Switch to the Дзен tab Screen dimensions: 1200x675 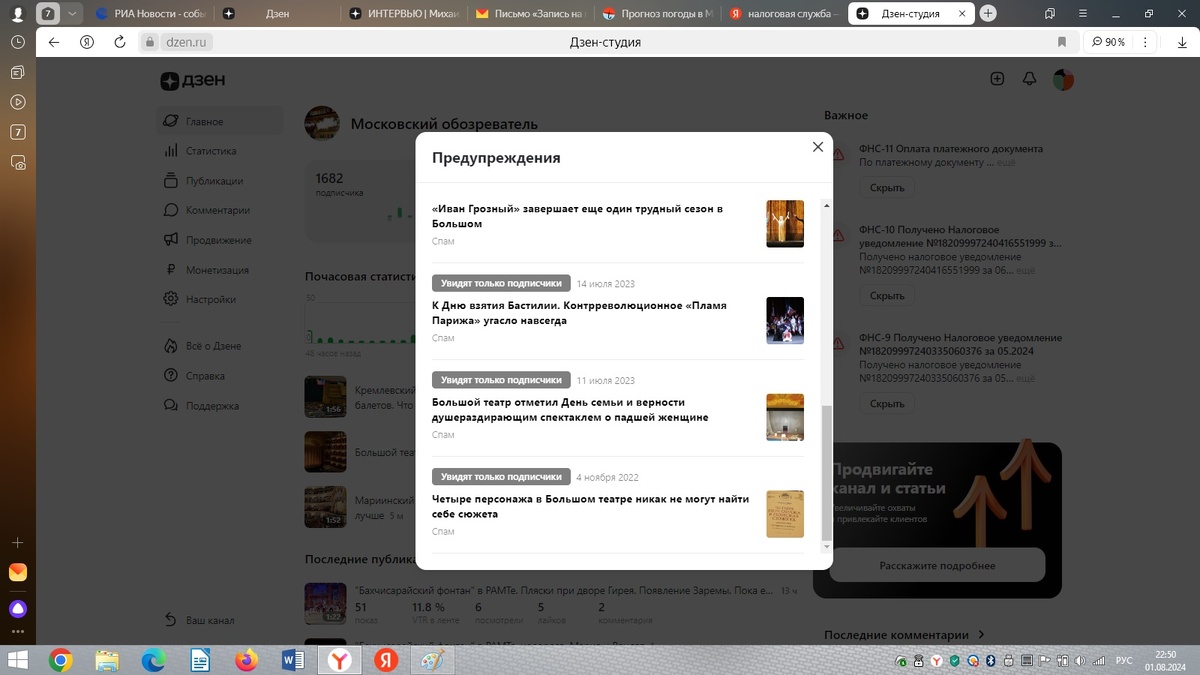(279, 14)
